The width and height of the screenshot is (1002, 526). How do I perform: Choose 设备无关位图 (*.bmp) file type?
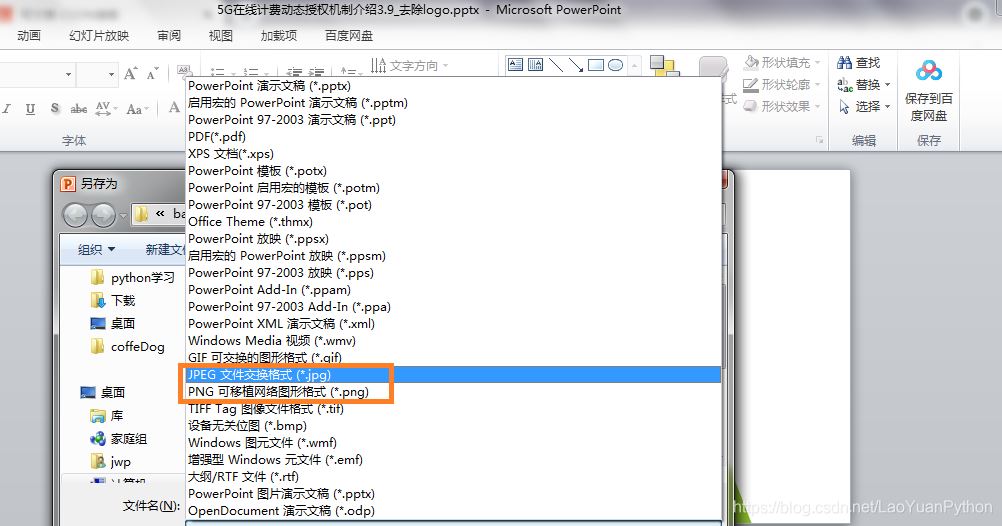point(453,426)
